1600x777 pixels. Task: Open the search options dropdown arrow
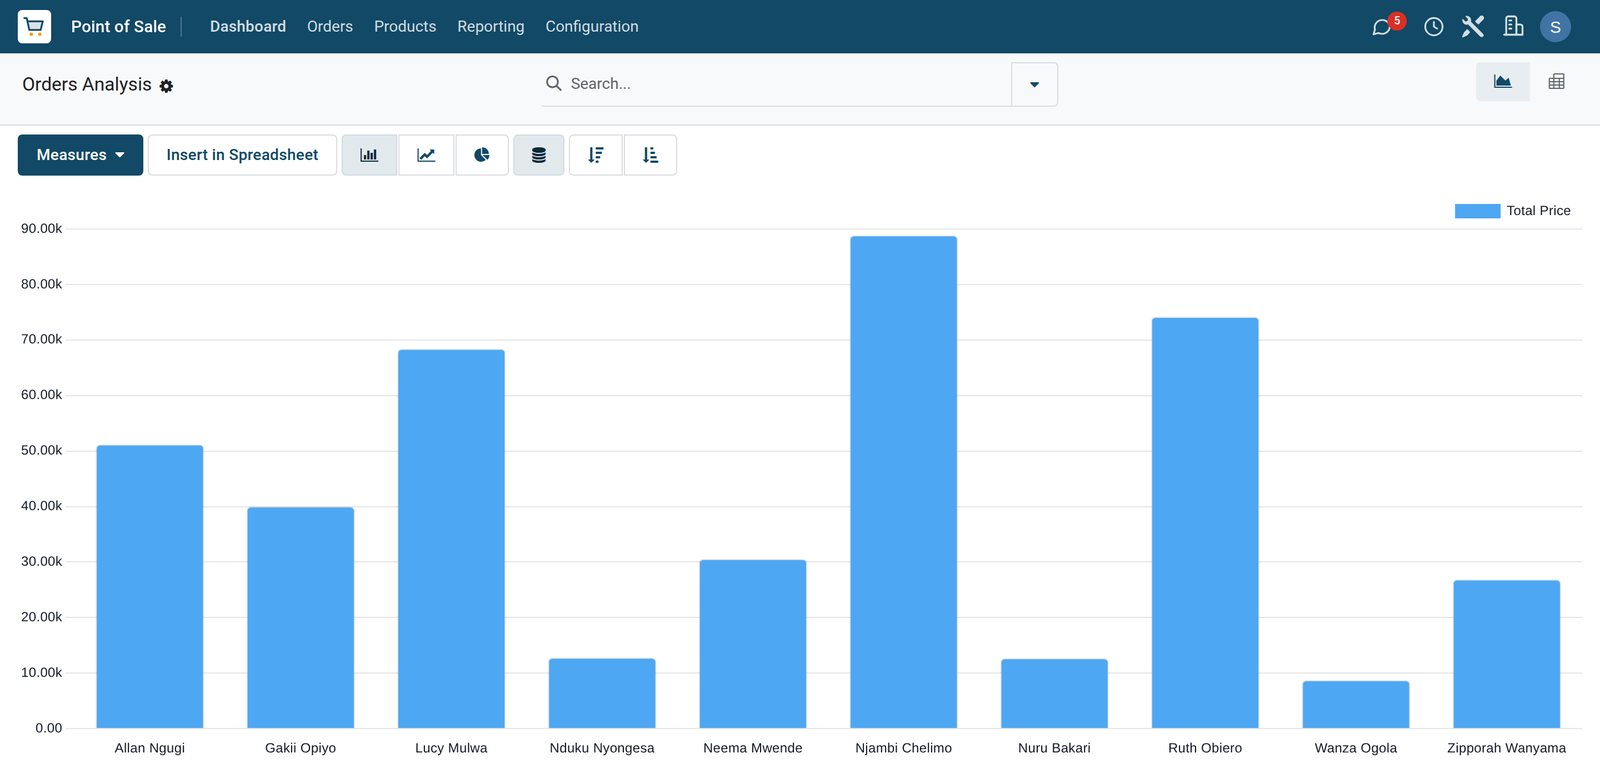[x=1034, y=84]
